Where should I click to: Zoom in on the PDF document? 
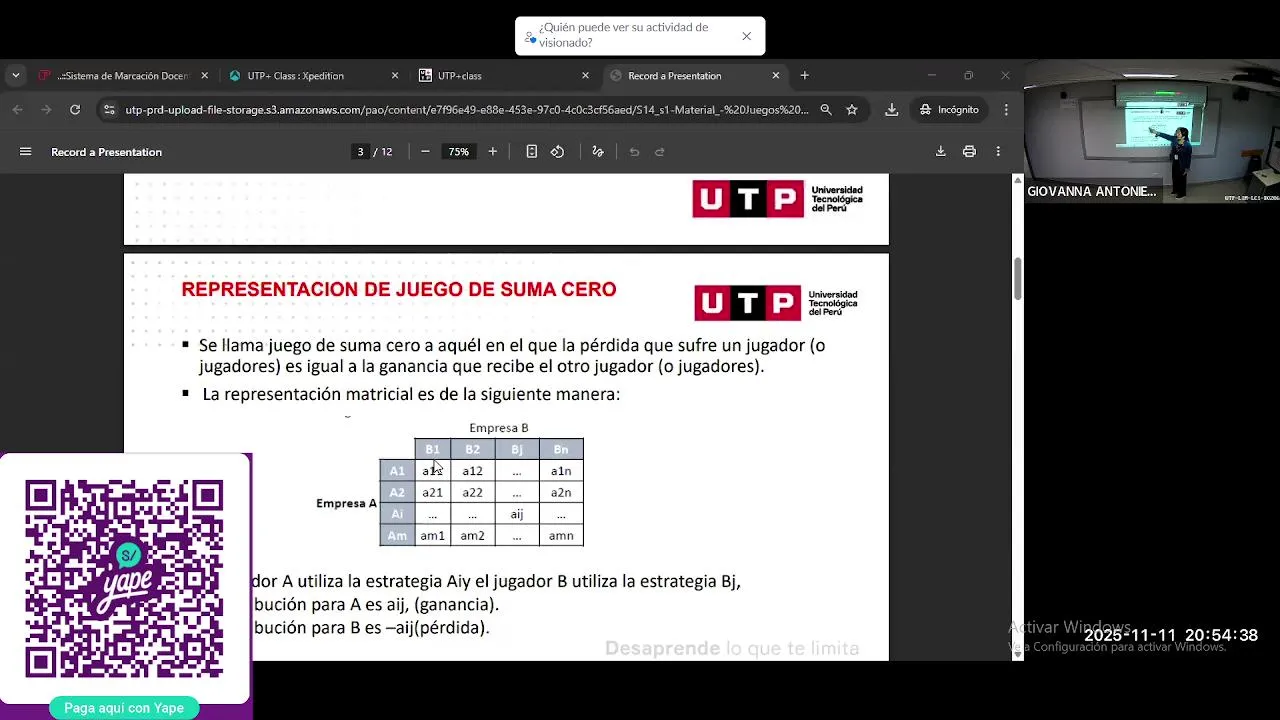click(x=492, y=152)
